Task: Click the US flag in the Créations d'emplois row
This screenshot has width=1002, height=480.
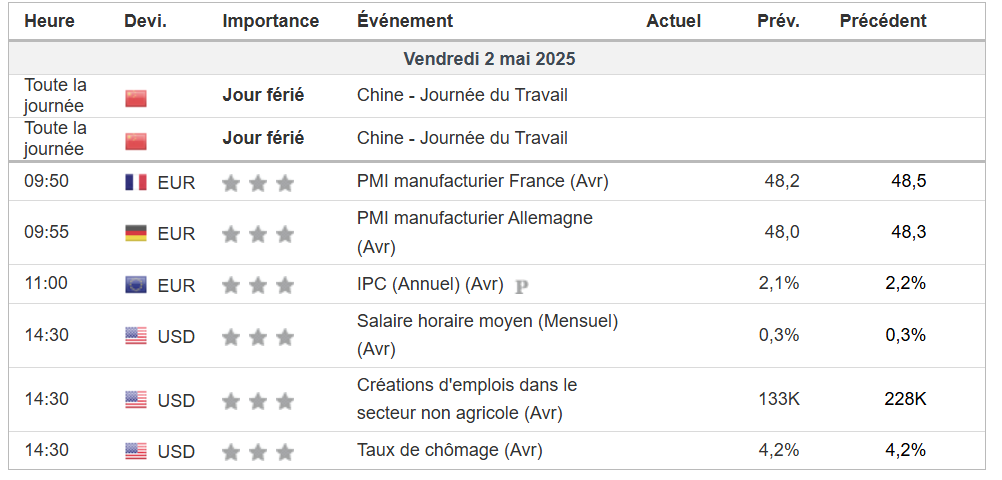Action: click(x=136, y=400)
